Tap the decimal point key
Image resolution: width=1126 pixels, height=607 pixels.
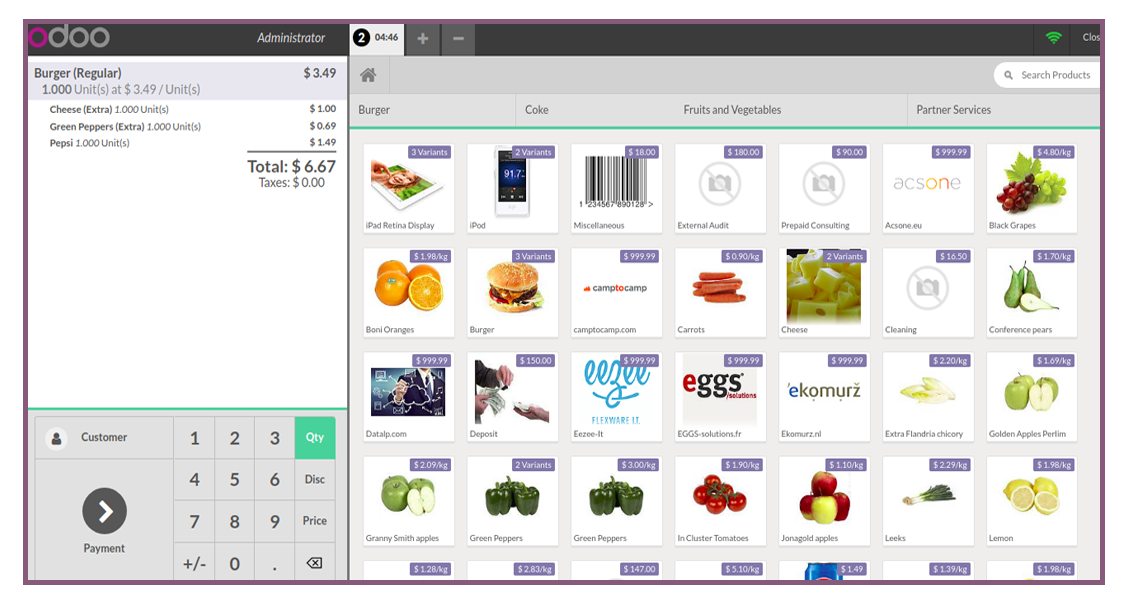click(274, 563)
